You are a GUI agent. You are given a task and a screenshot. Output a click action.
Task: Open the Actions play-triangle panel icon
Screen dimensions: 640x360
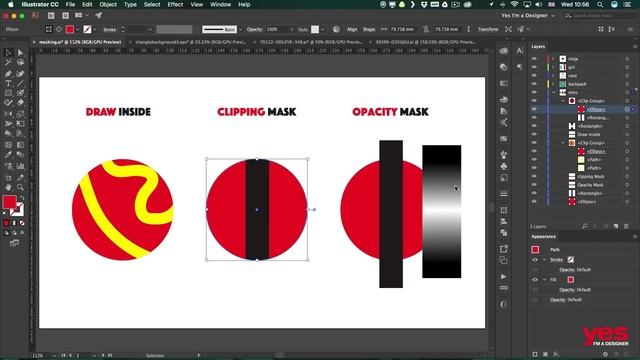coord(504,277)
